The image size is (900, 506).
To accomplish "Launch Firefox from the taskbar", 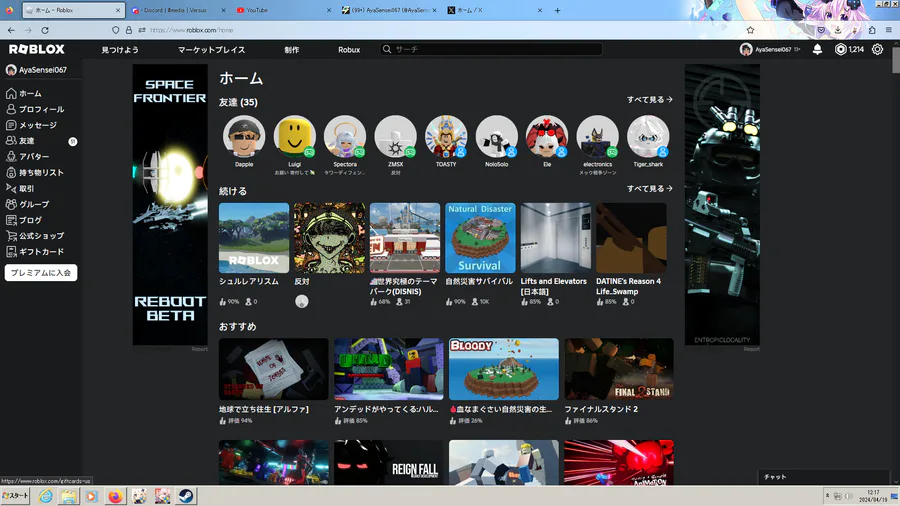I will click(115, 496).
